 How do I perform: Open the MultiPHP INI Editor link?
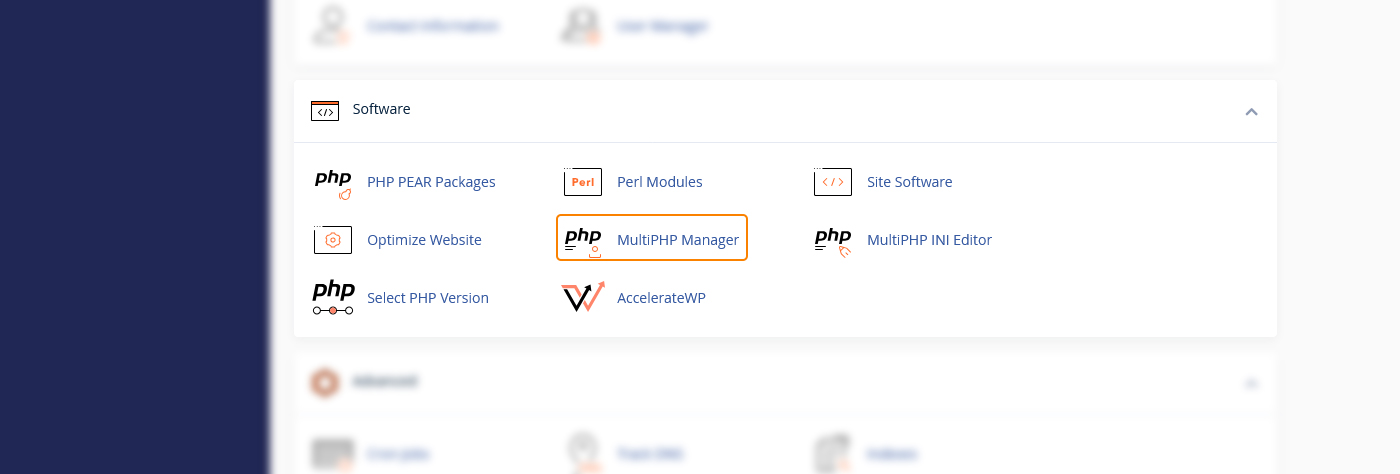[x=929, y=240]
